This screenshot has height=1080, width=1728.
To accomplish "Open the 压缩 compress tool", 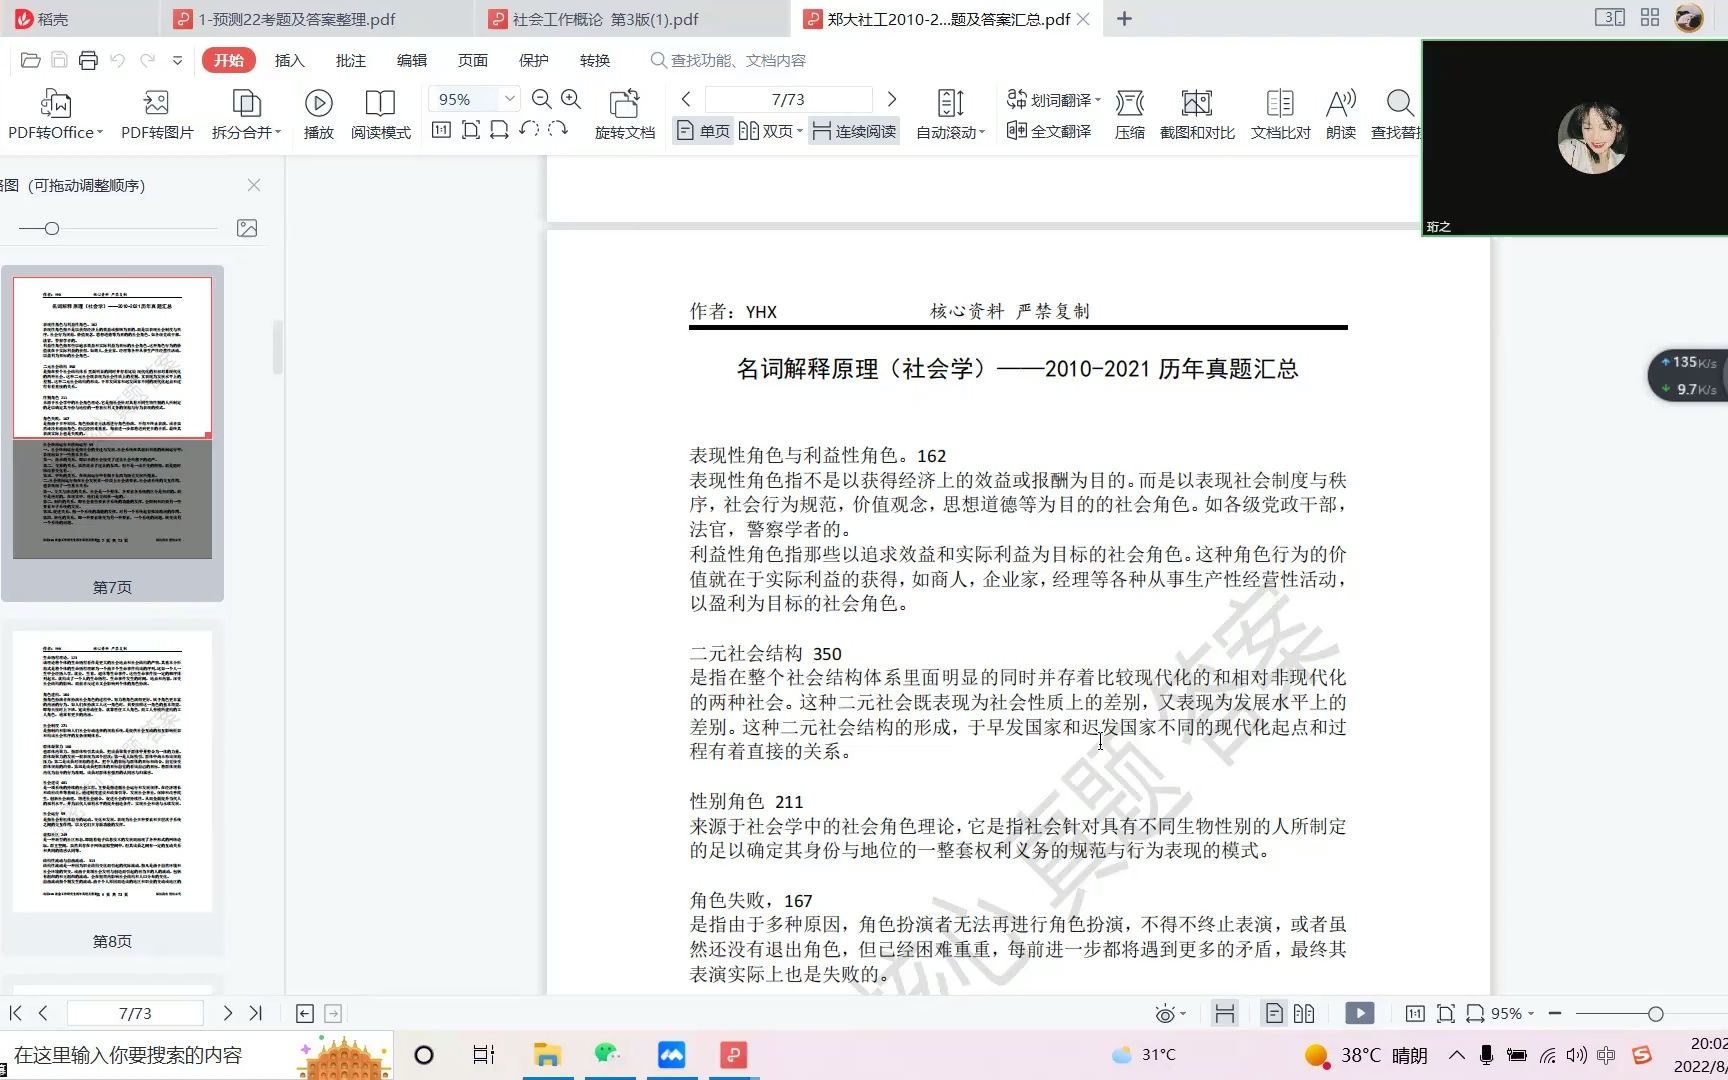I will [1129, 114].
